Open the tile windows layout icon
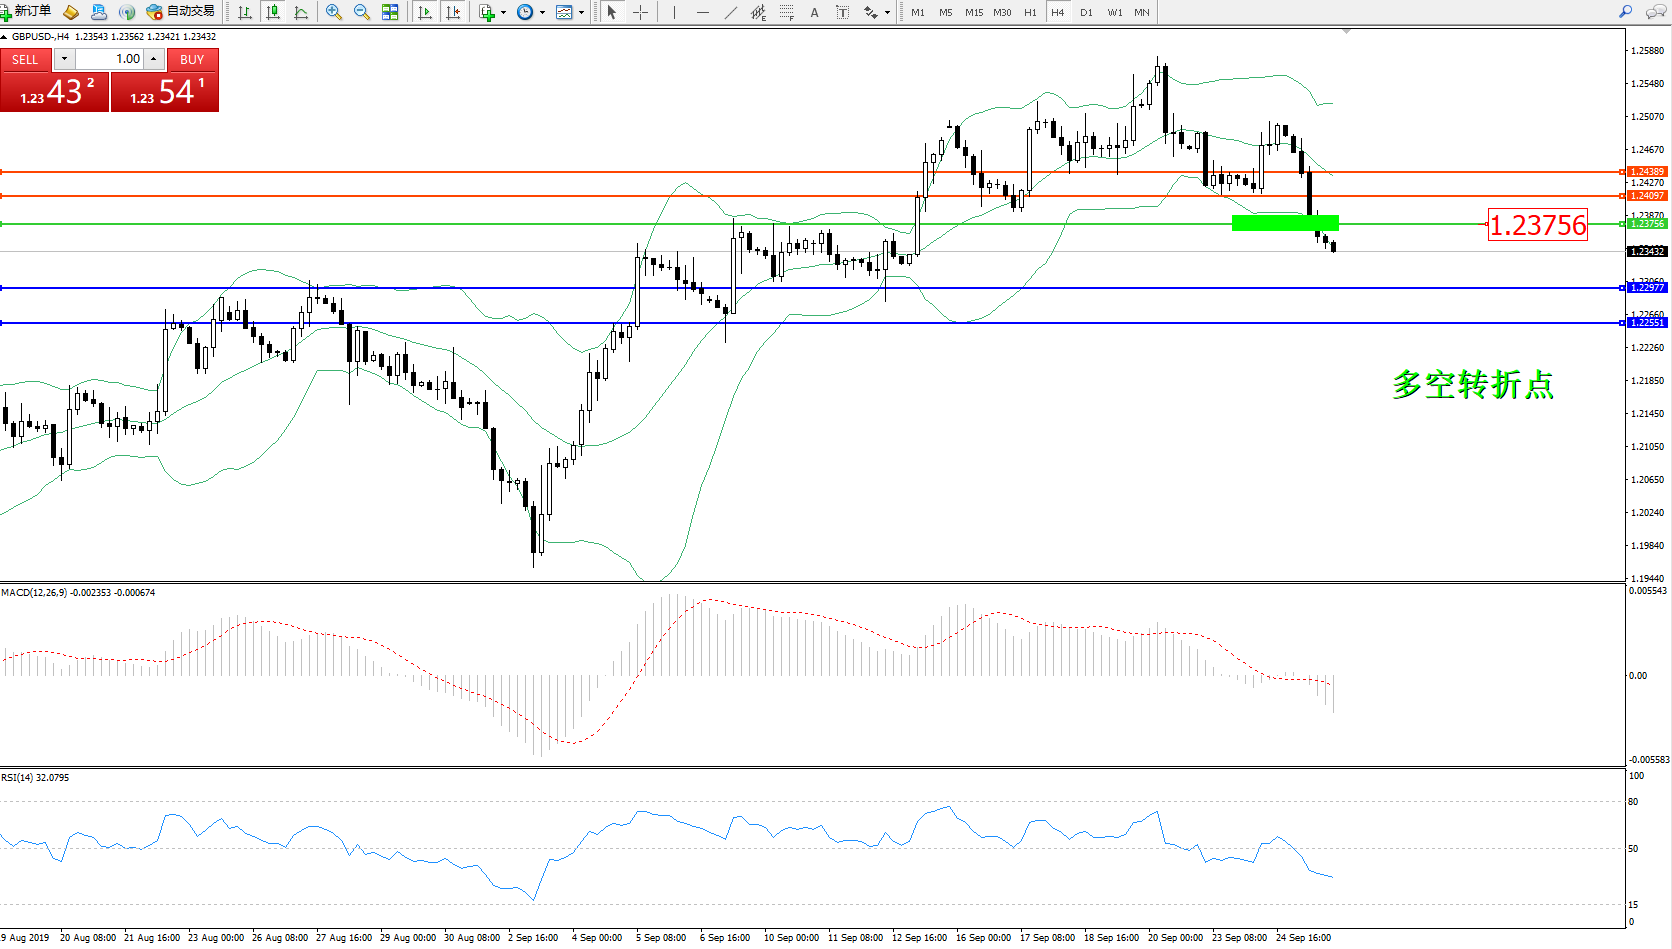The width and height of the screenshot is (1672, 949). point(390,12)
